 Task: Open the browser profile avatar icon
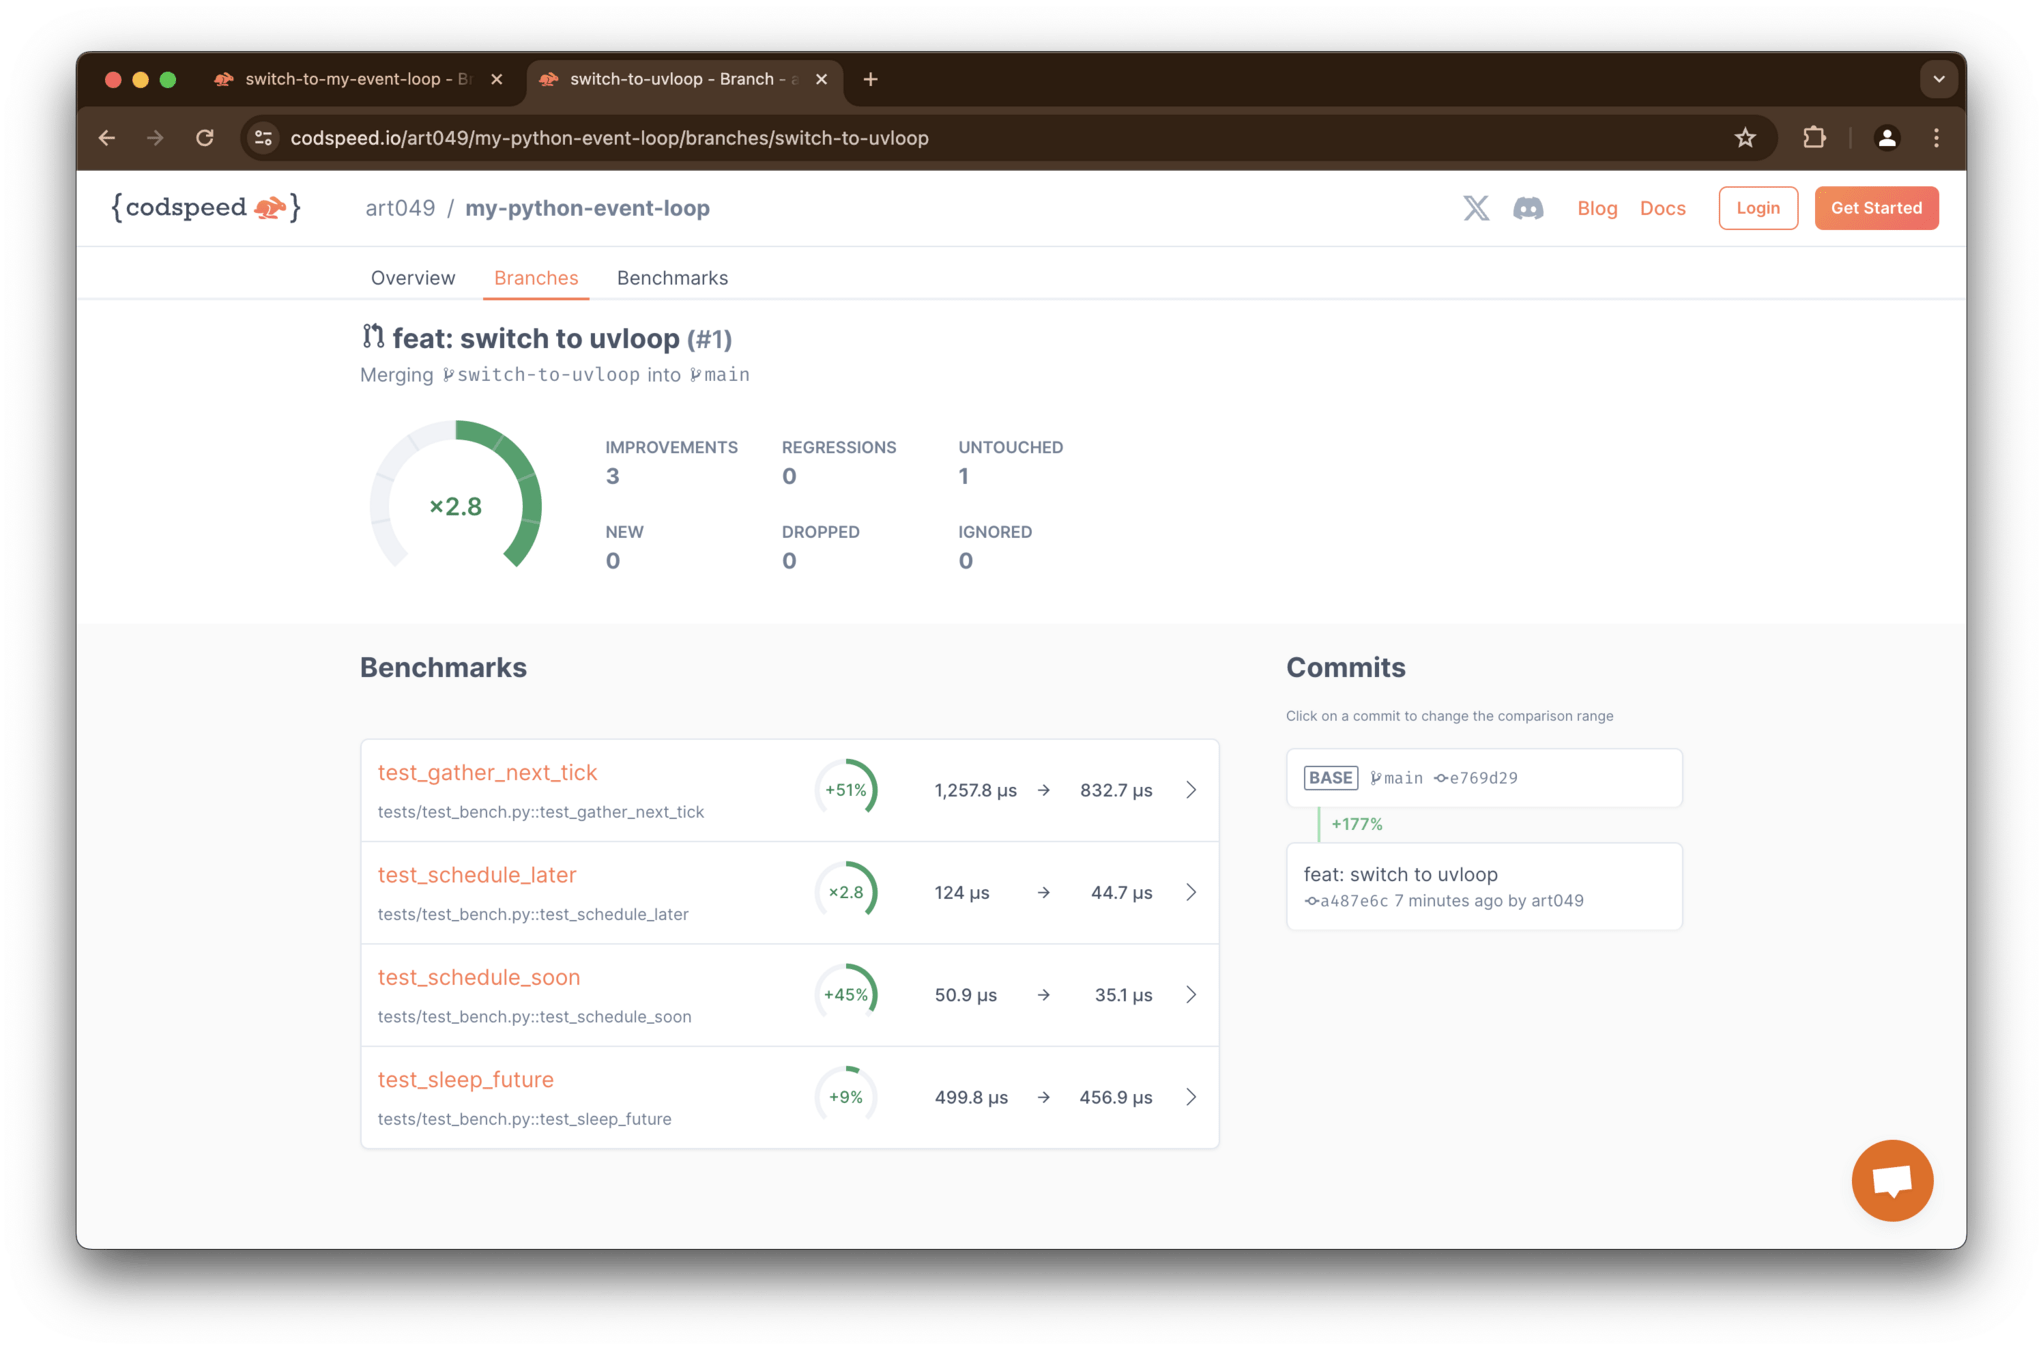pyautogui.click(x=1886, y=138)
